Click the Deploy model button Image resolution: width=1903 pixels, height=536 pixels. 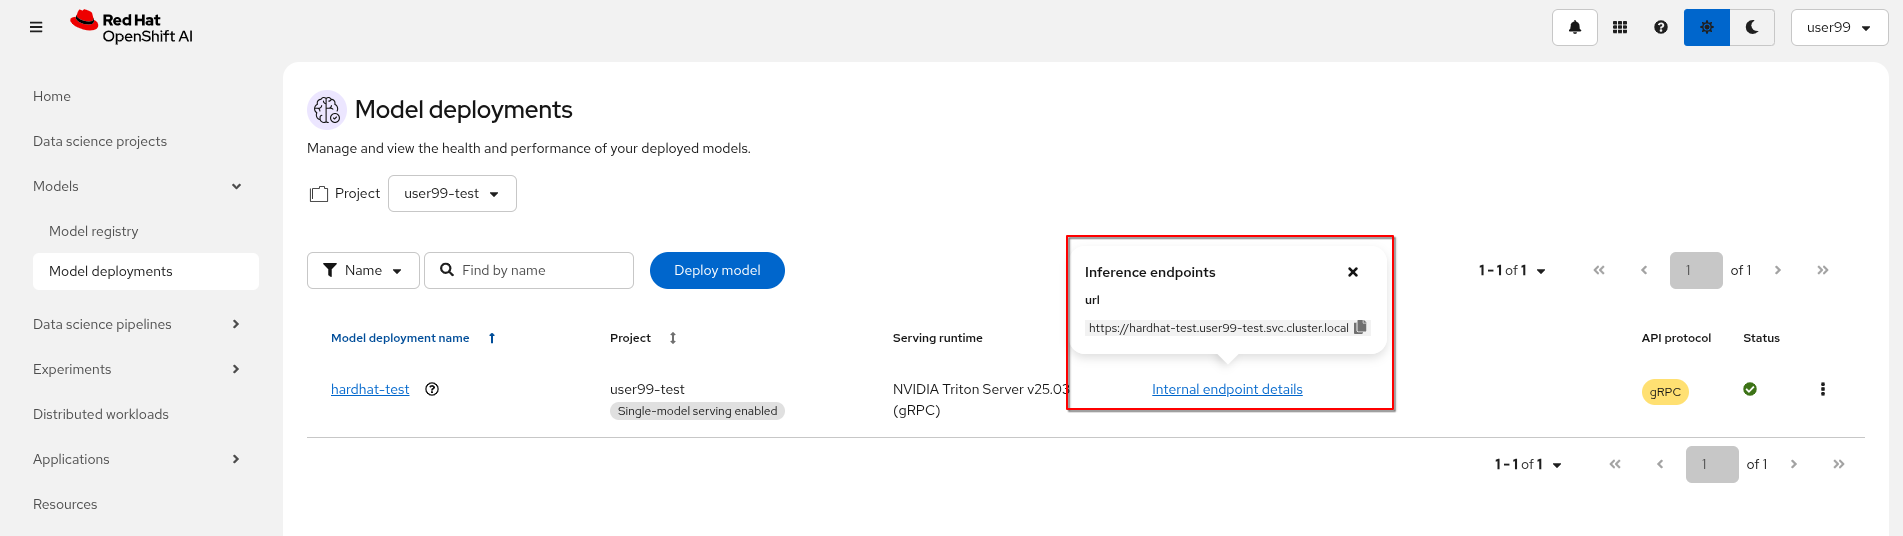(x=717, y=271)
